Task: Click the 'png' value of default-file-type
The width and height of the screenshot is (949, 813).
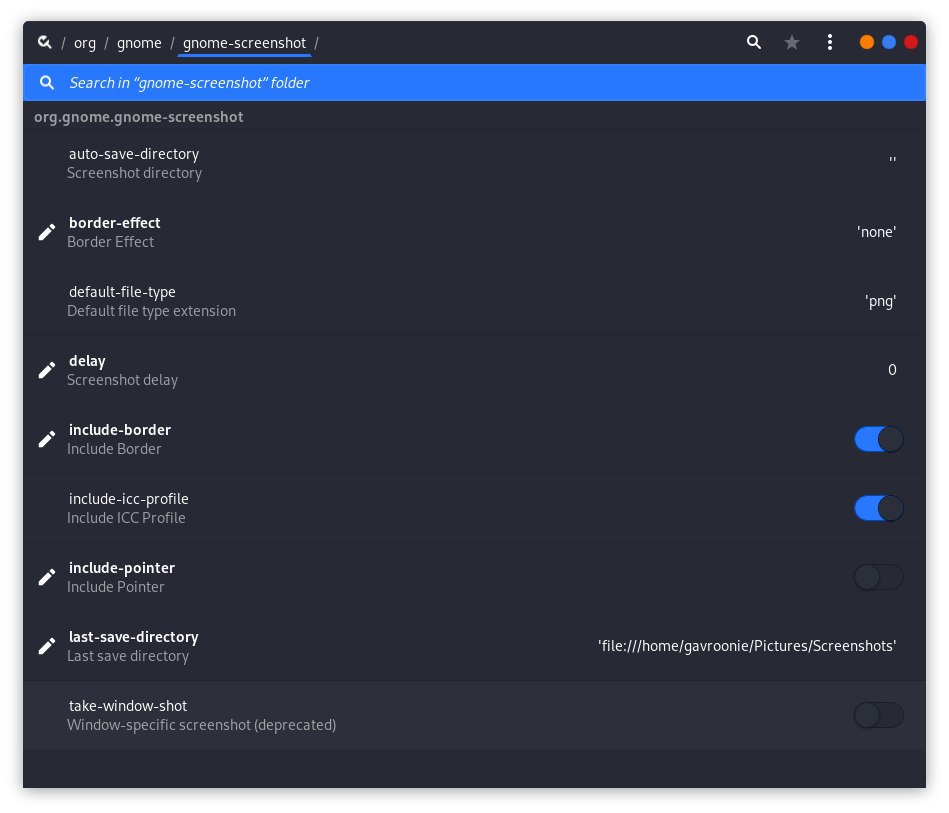Action: click(x=881, y=301)
